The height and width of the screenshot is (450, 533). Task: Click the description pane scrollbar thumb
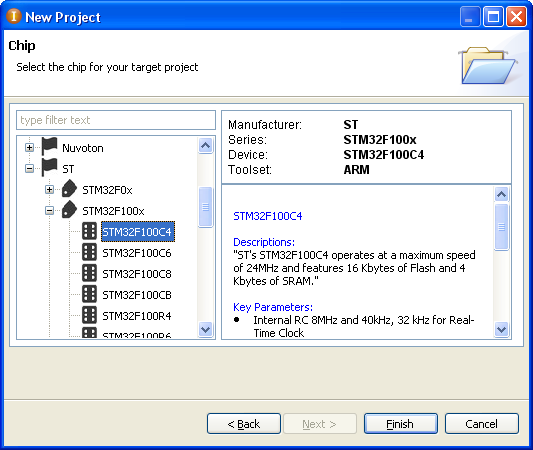(x=502, y=227)
